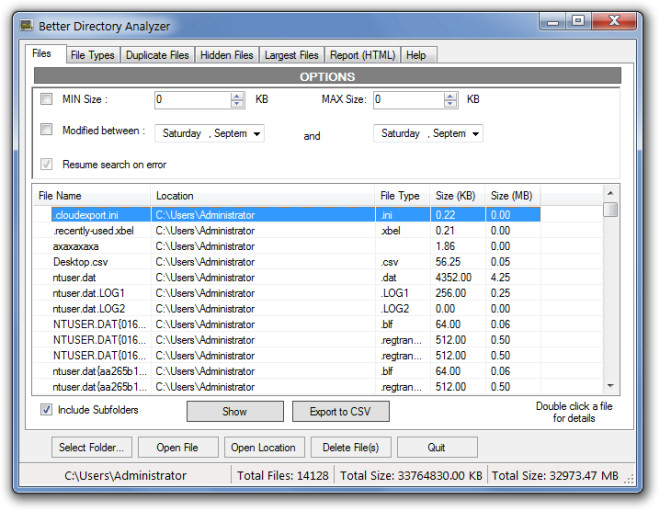This screenshot has width=660, height=511.
Task: Click the Quit button
Action: (x=437, y=447)
